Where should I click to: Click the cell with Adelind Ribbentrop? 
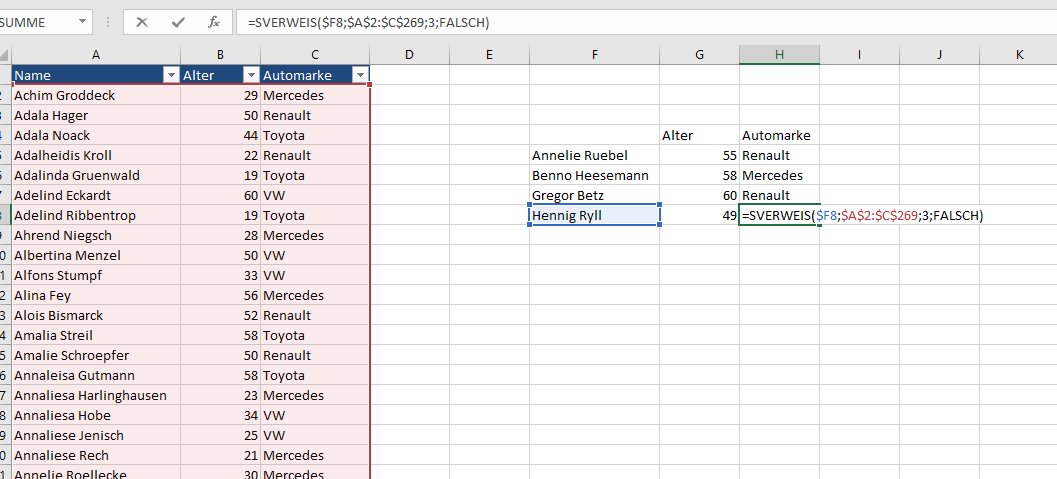[96, 215]
